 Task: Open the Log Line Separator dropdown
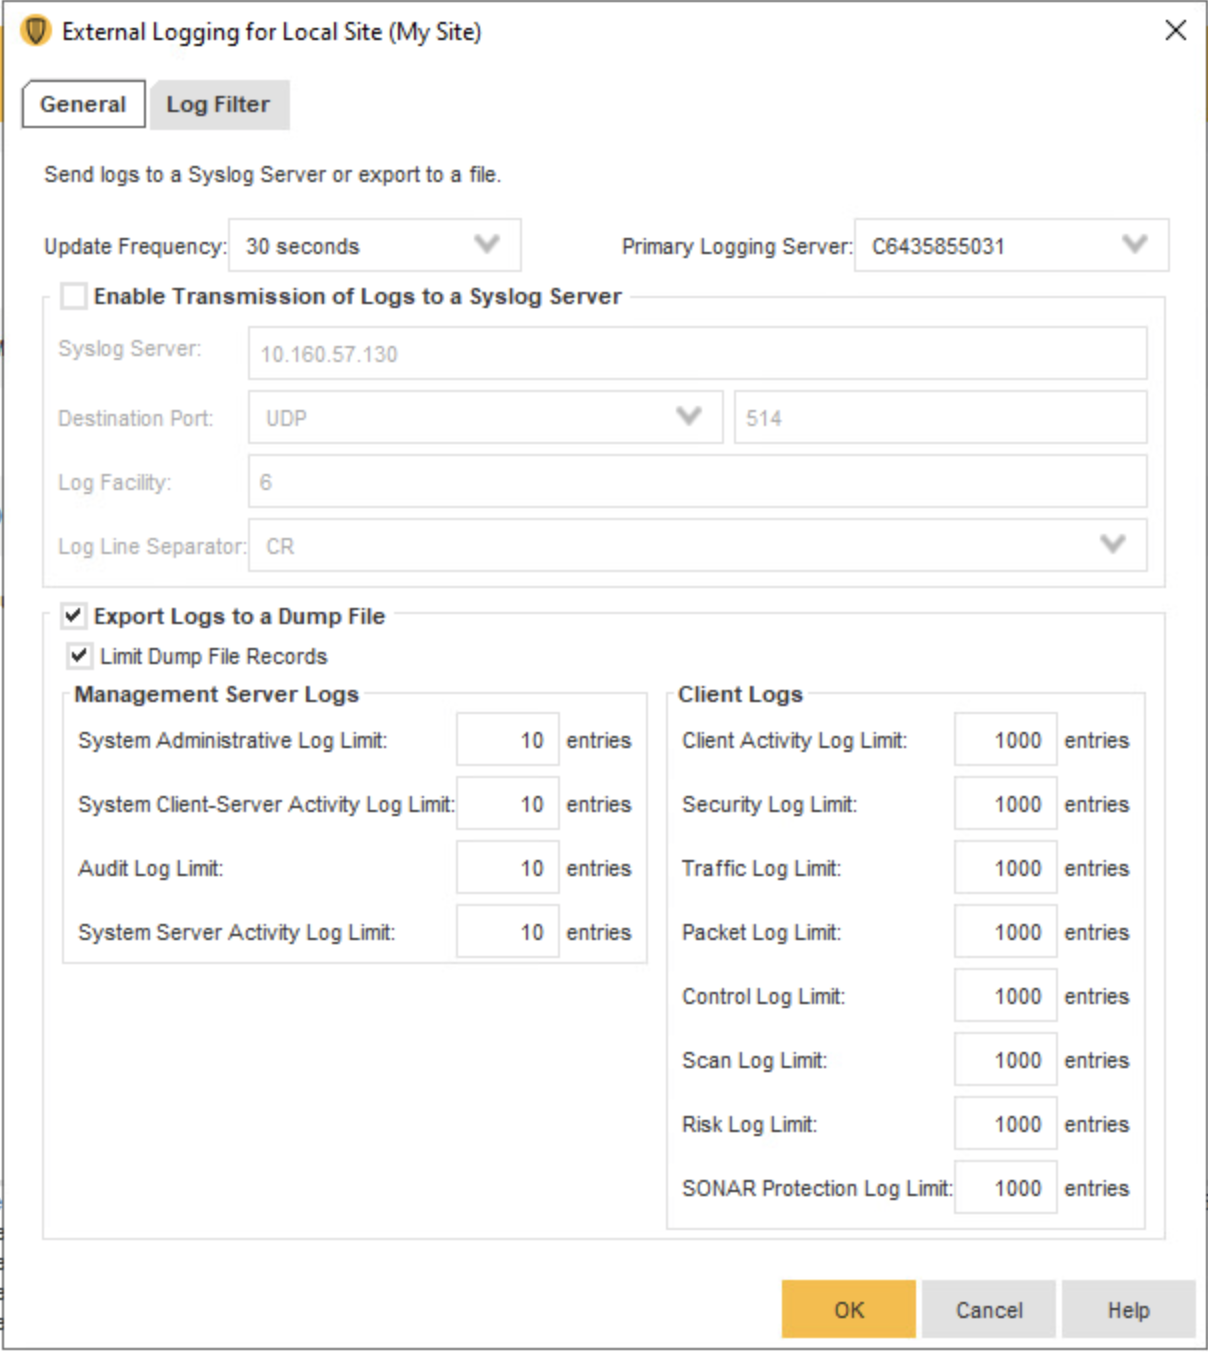[697, 545]
